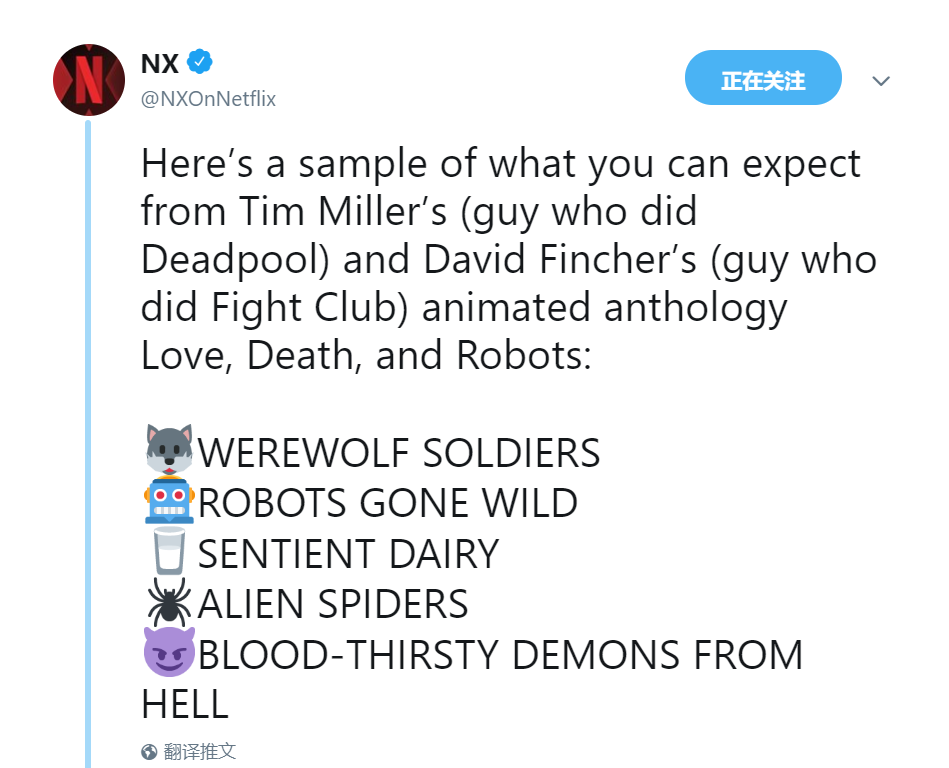Click the "Love, Death, and Robots:" title text
Viewport: 949px width, 768px height.
coord(366,356)
